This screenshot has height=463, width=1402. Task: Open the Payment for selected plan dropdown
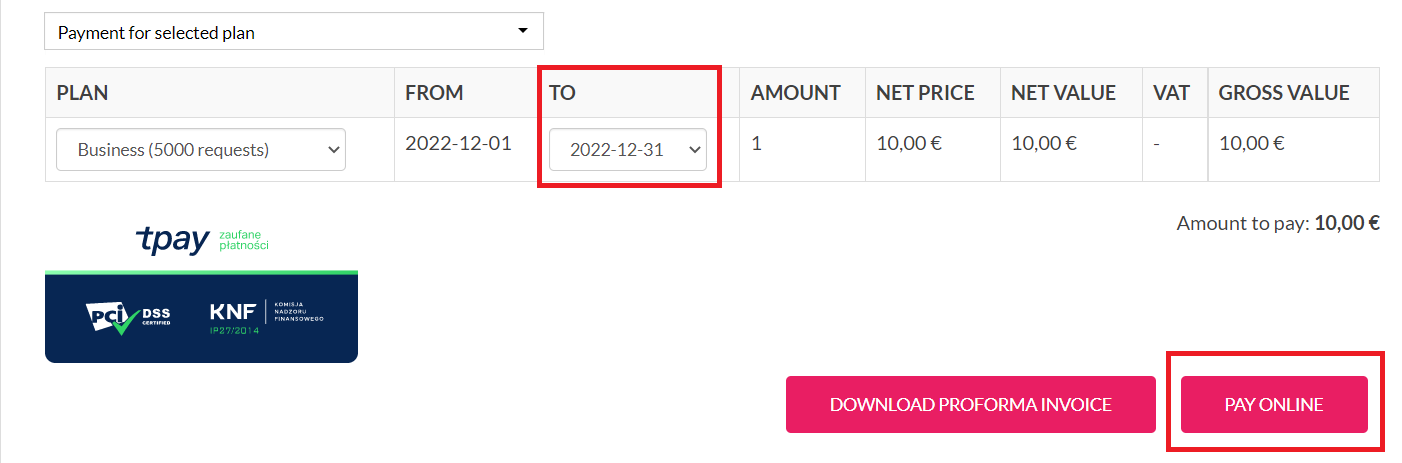click(x=294, y=31)
